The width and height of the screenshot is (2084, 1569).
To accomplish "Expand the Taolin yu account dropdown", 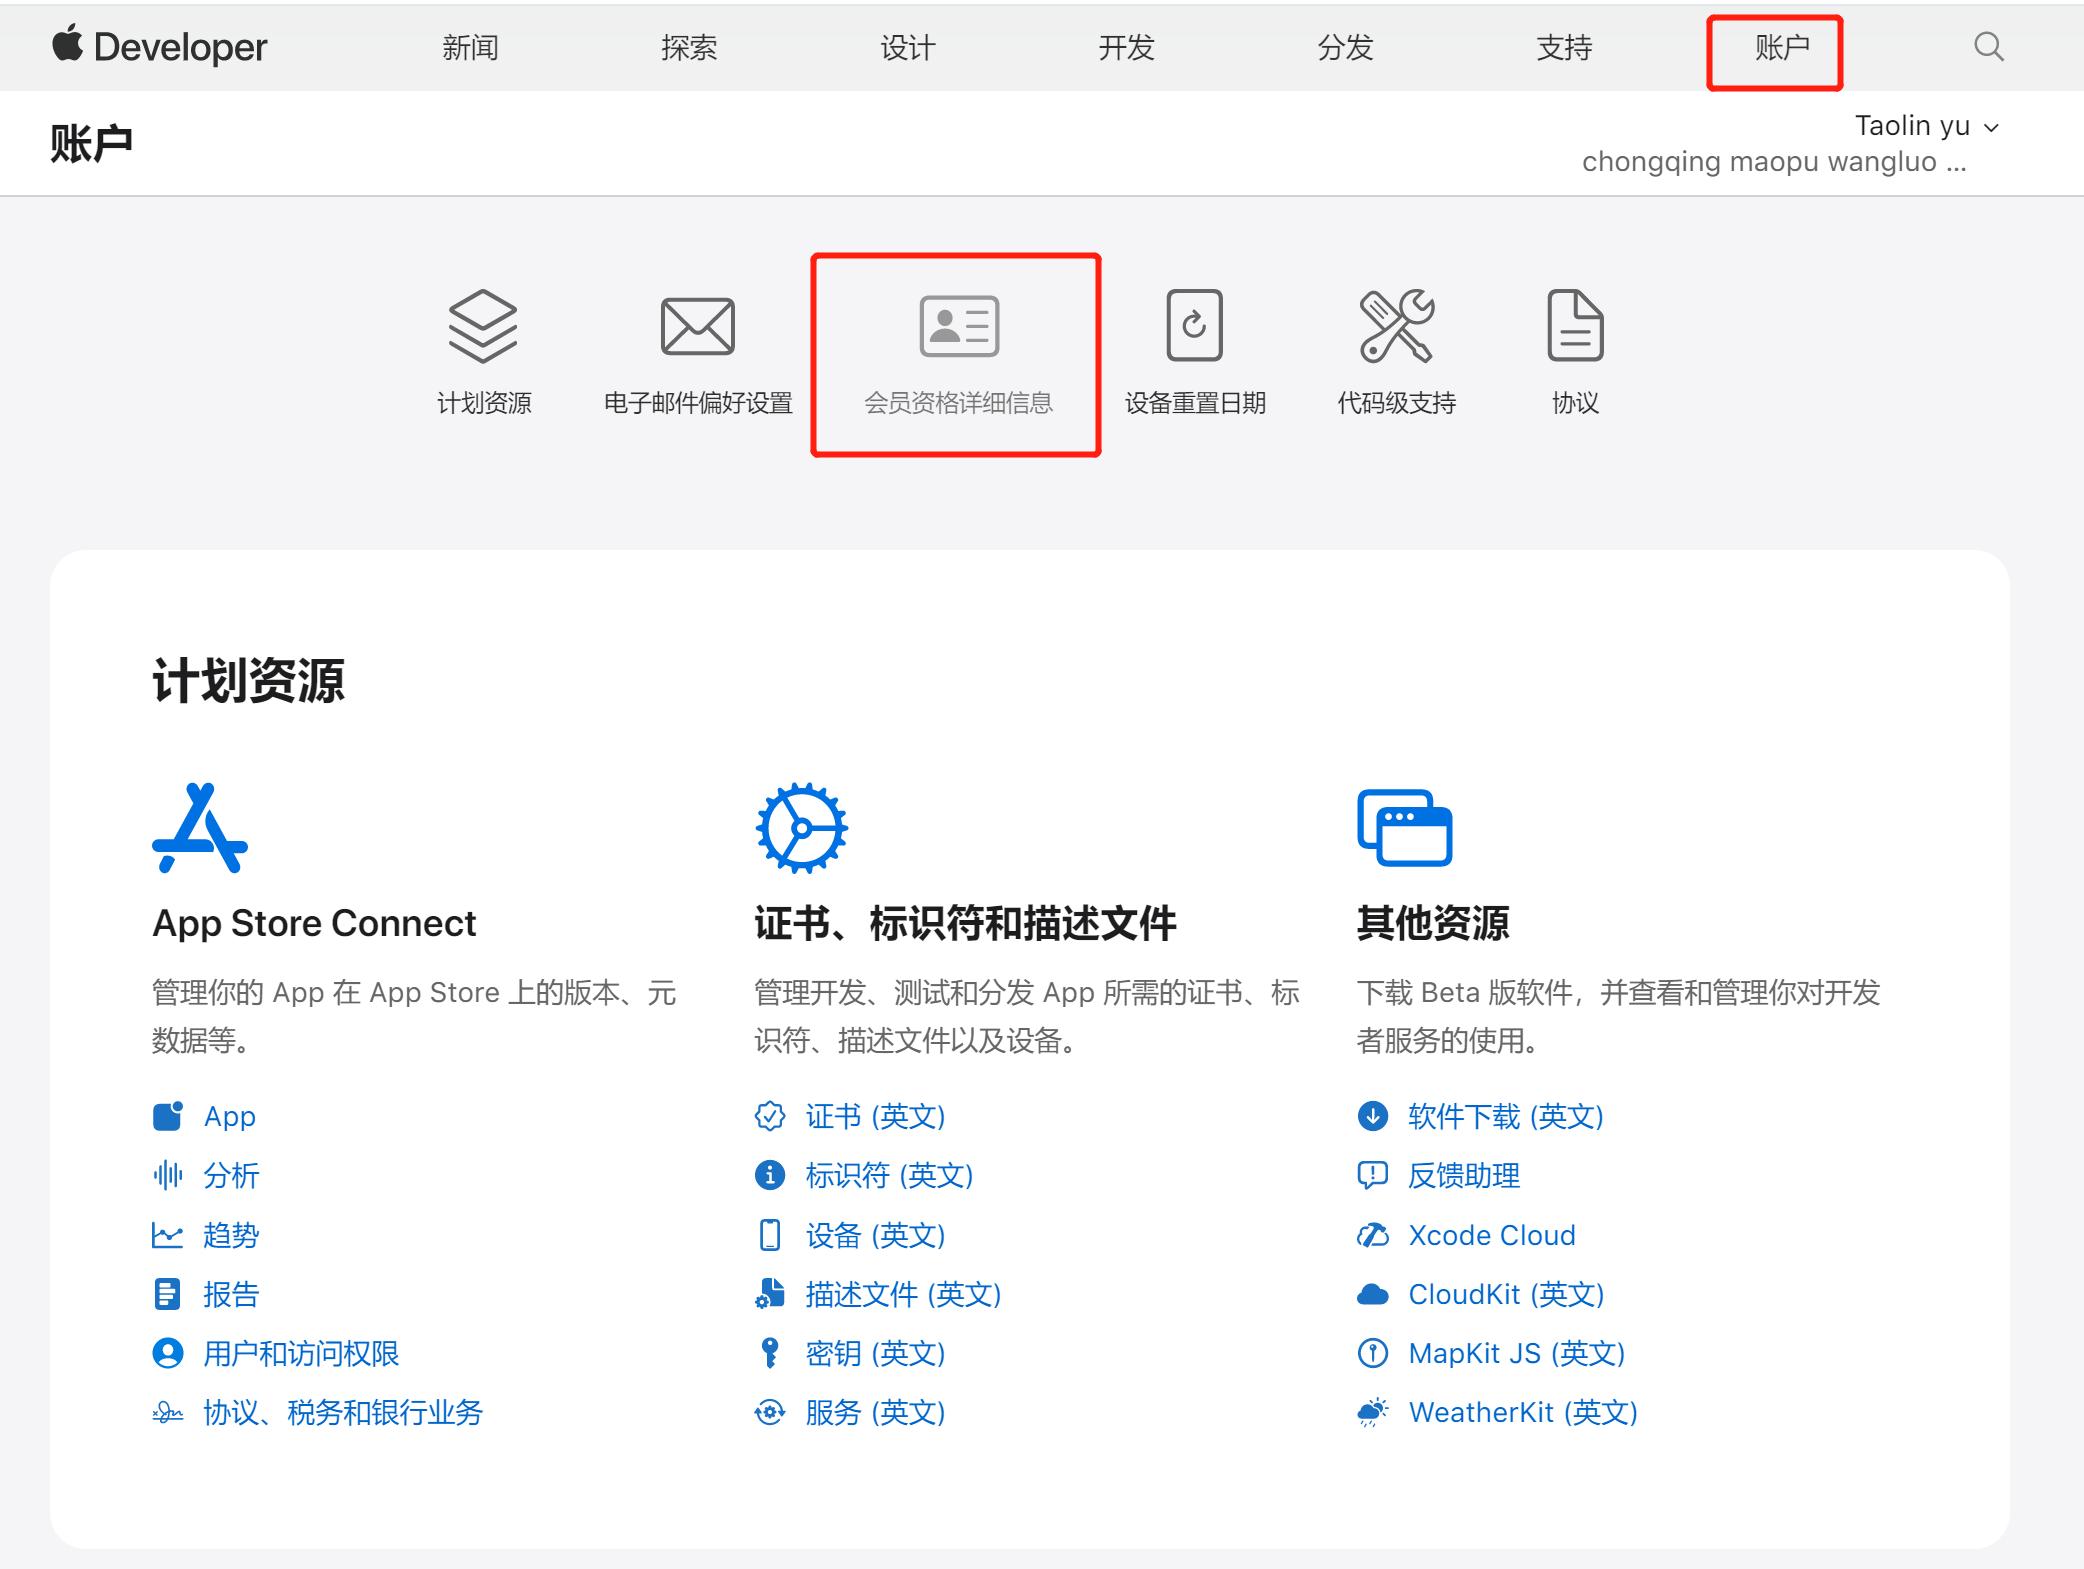I will pos(1924,125).
